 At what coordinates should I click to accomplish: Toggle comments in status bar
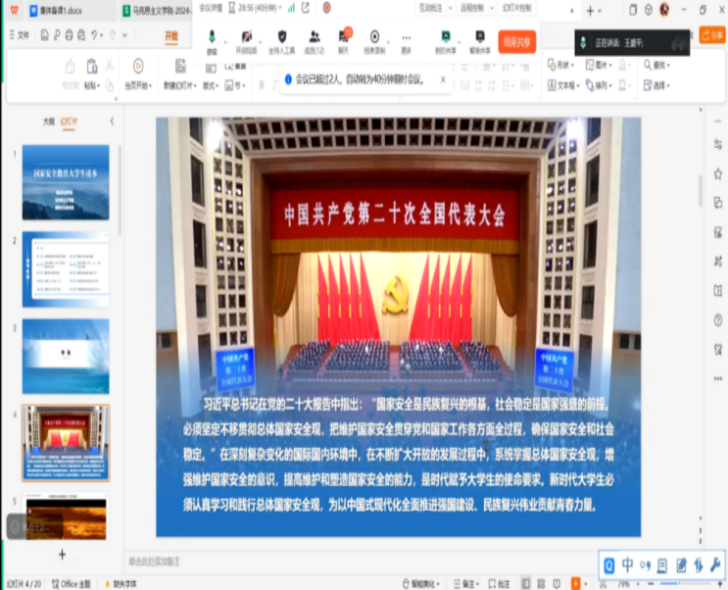(500, 584)
